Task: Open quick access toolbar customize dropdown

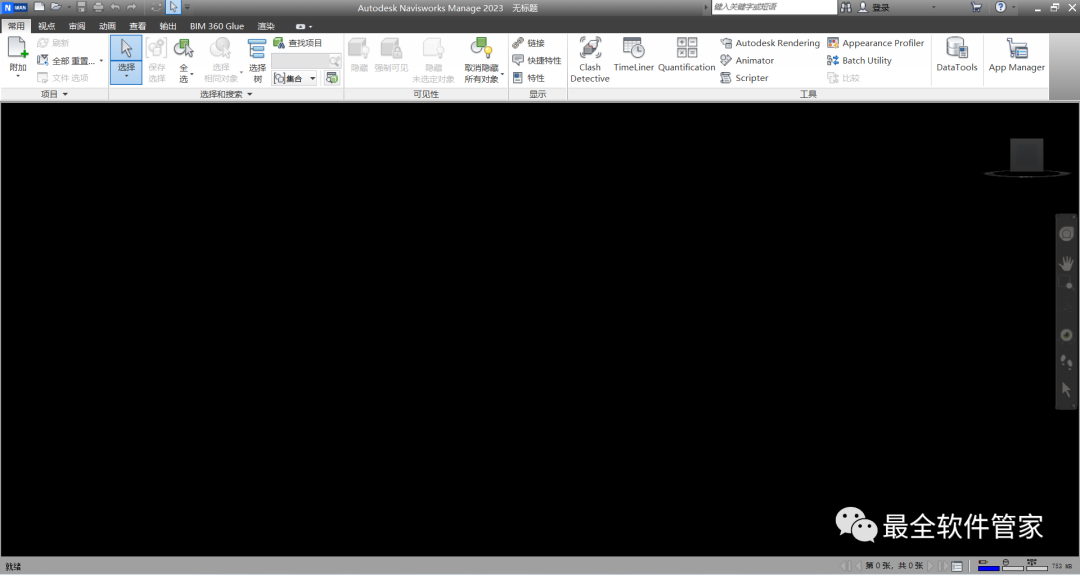Action: click(187, 7)
